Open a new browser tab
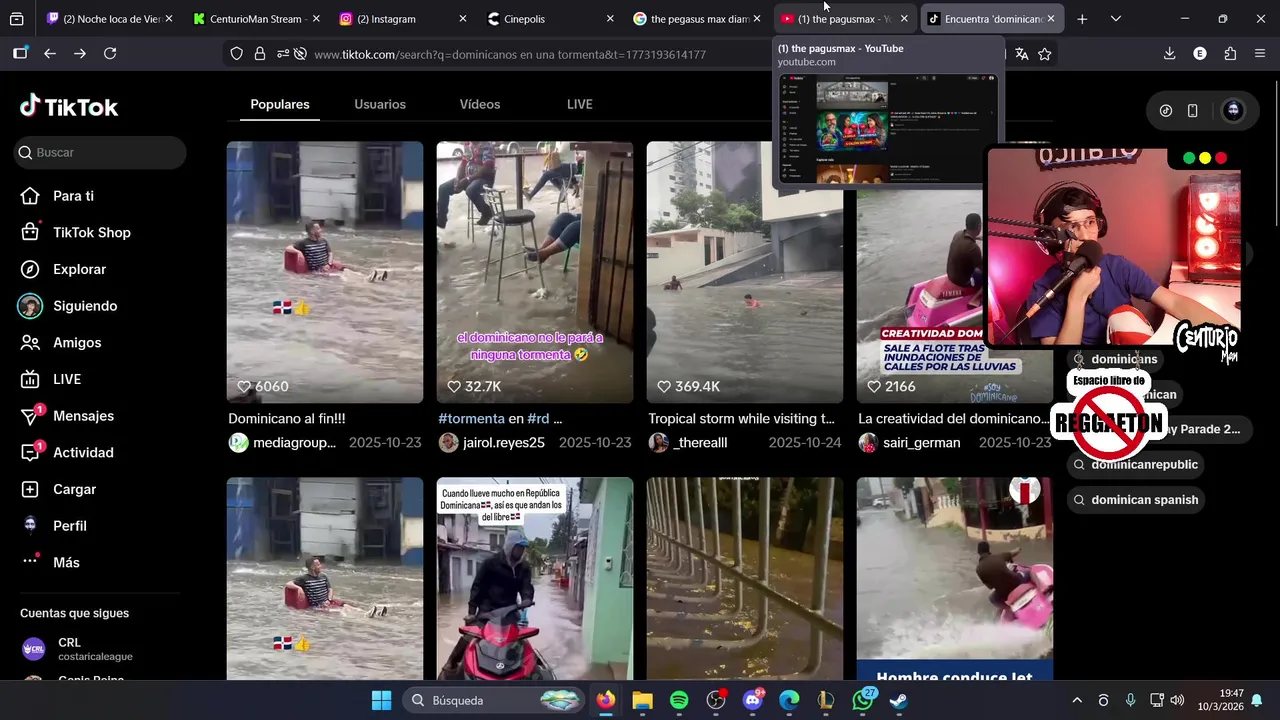This screenshot has height=720, width=1280. [x=1082, y=19]
